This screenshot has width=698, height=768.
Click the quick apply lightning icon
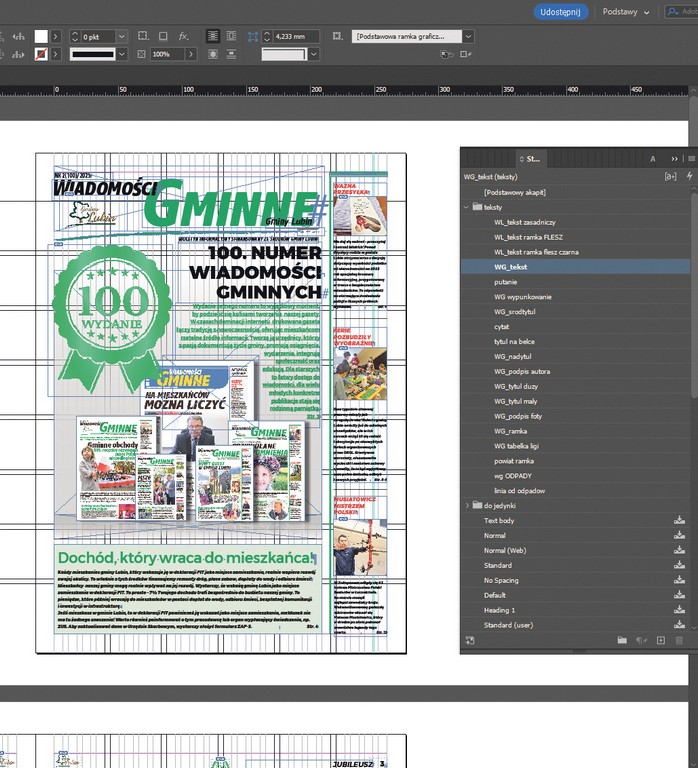[689, 176]
